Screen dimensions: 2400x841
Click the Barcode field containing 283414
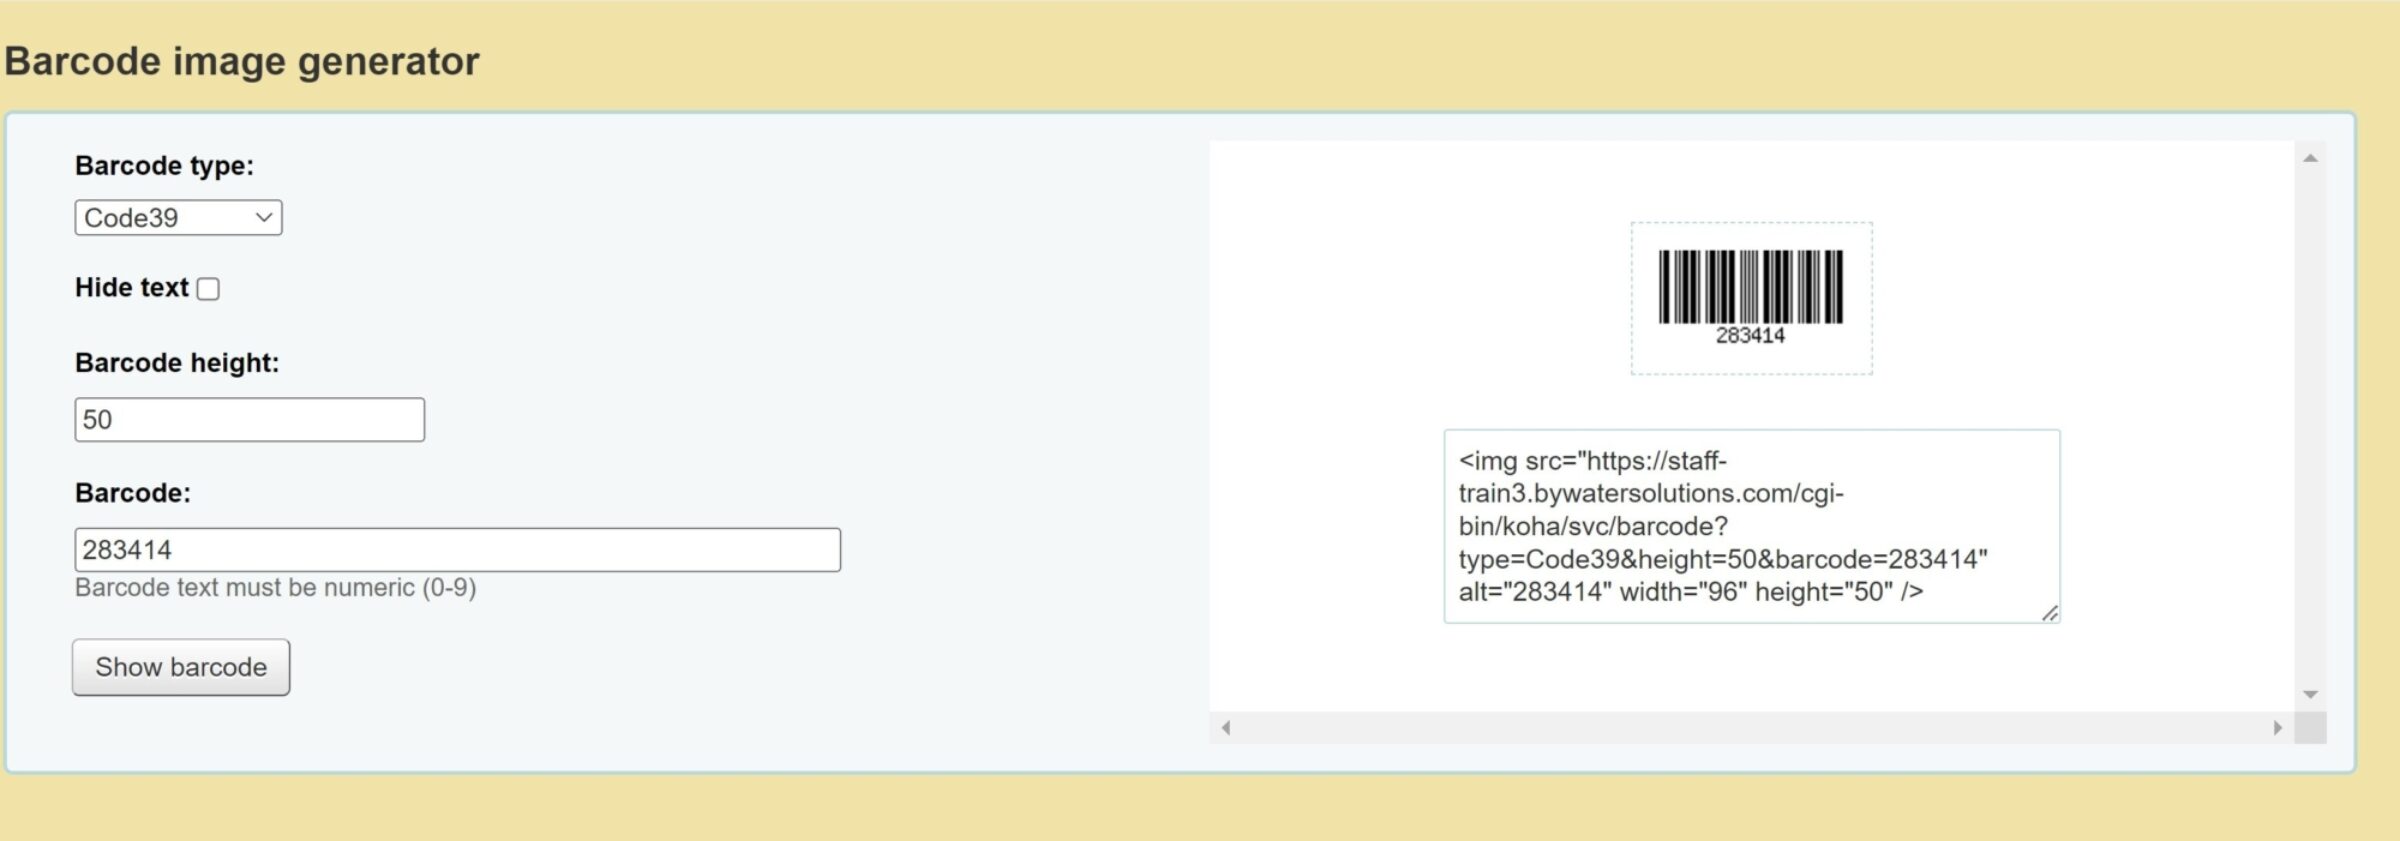pyautogui.click(x=457, y=550)
